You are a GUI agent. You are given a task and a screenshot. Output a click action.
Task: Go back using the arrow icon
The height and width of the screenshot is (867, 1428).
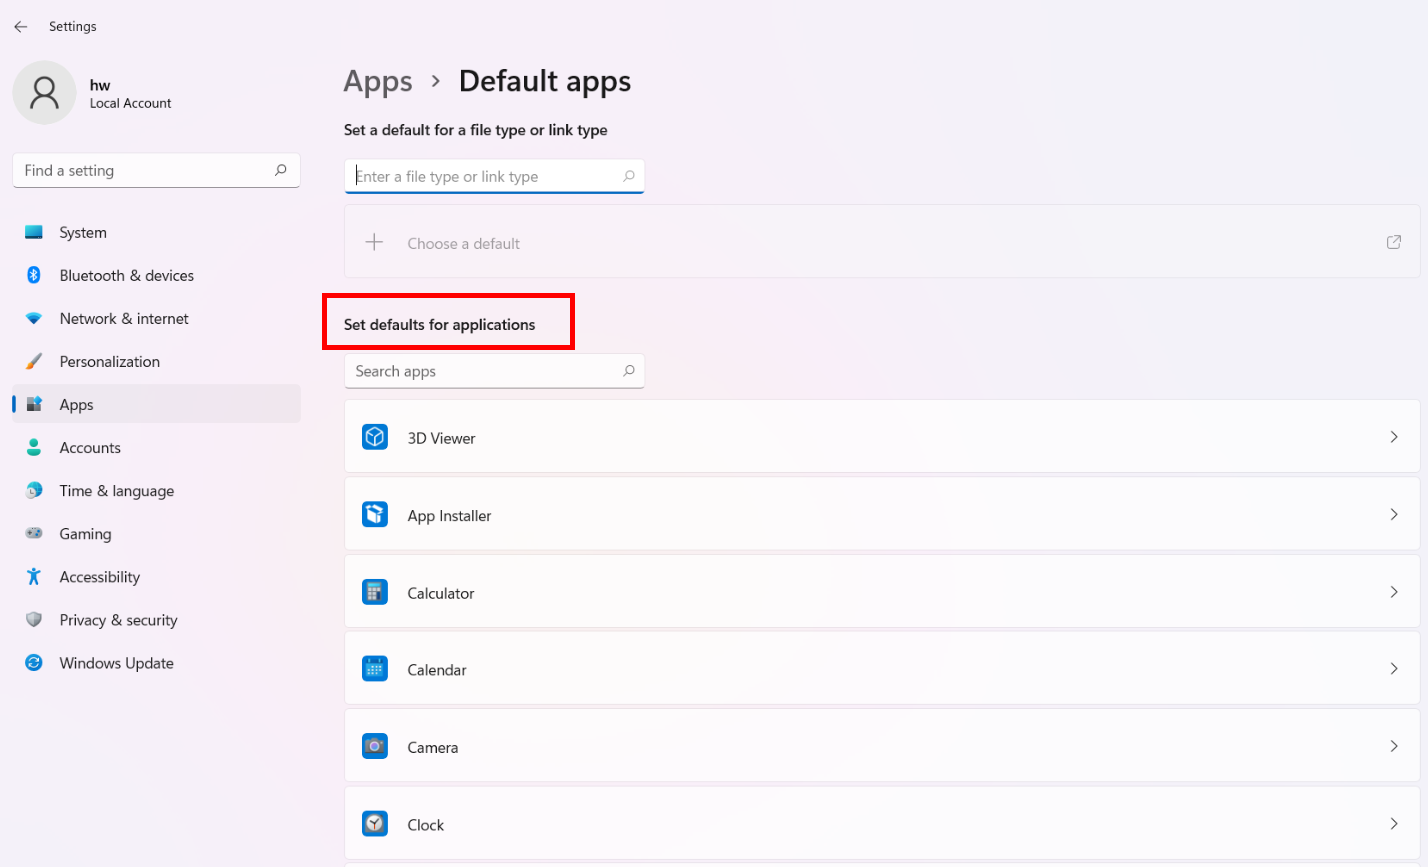tap(21, 27)
